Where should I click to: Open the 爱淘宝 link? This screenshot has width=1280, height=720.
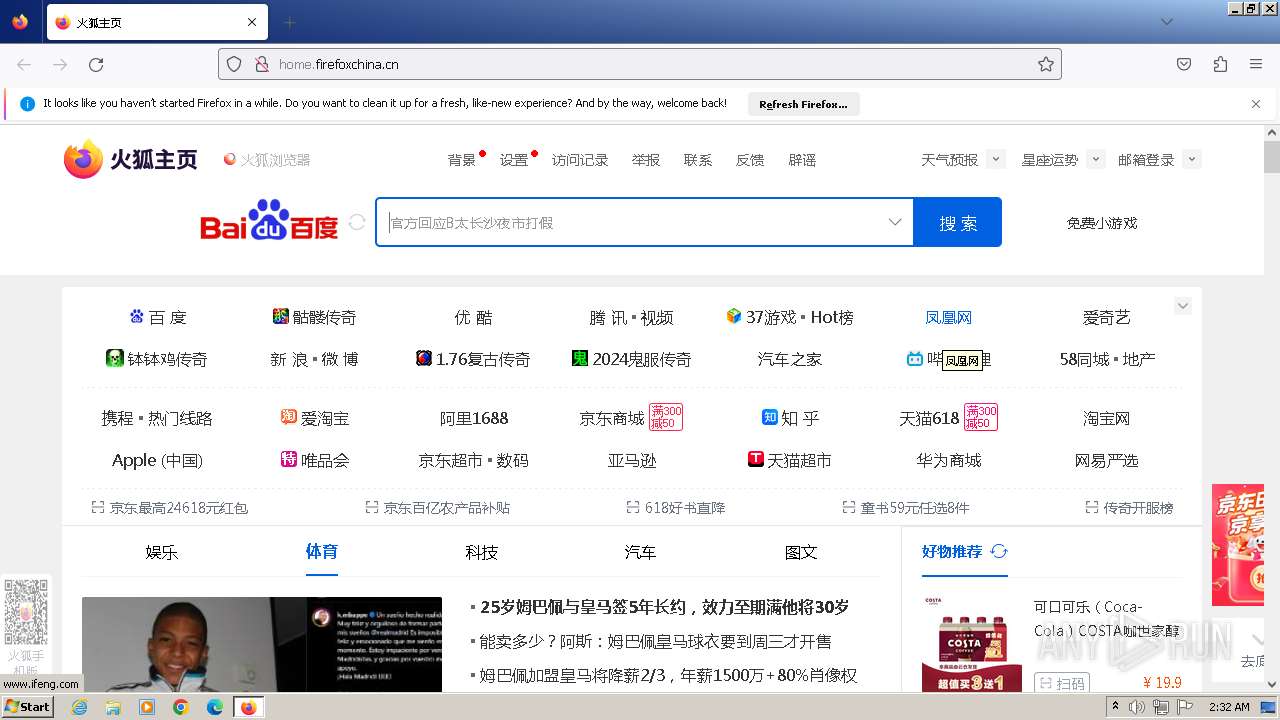[315, 418]
